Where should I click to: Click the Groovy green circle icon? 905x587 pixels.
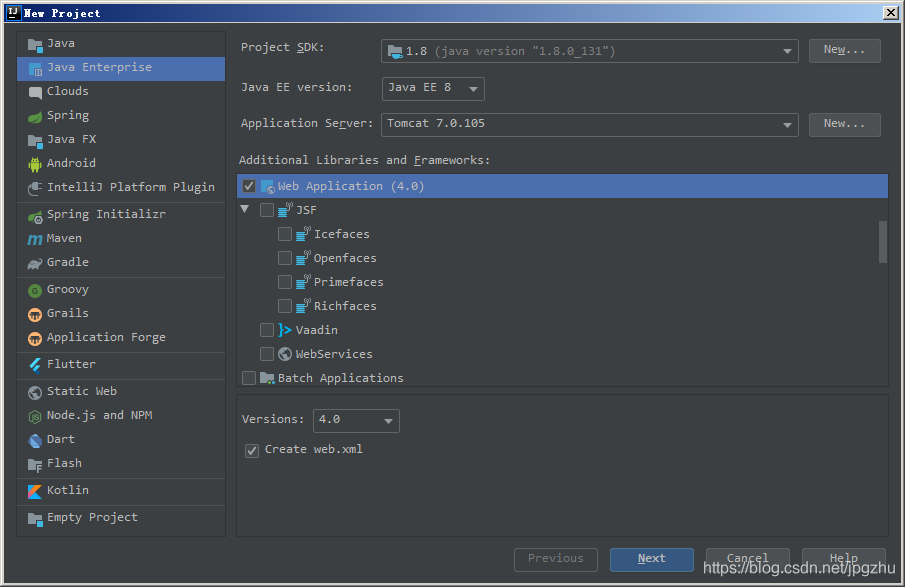[x=35, y=290]
